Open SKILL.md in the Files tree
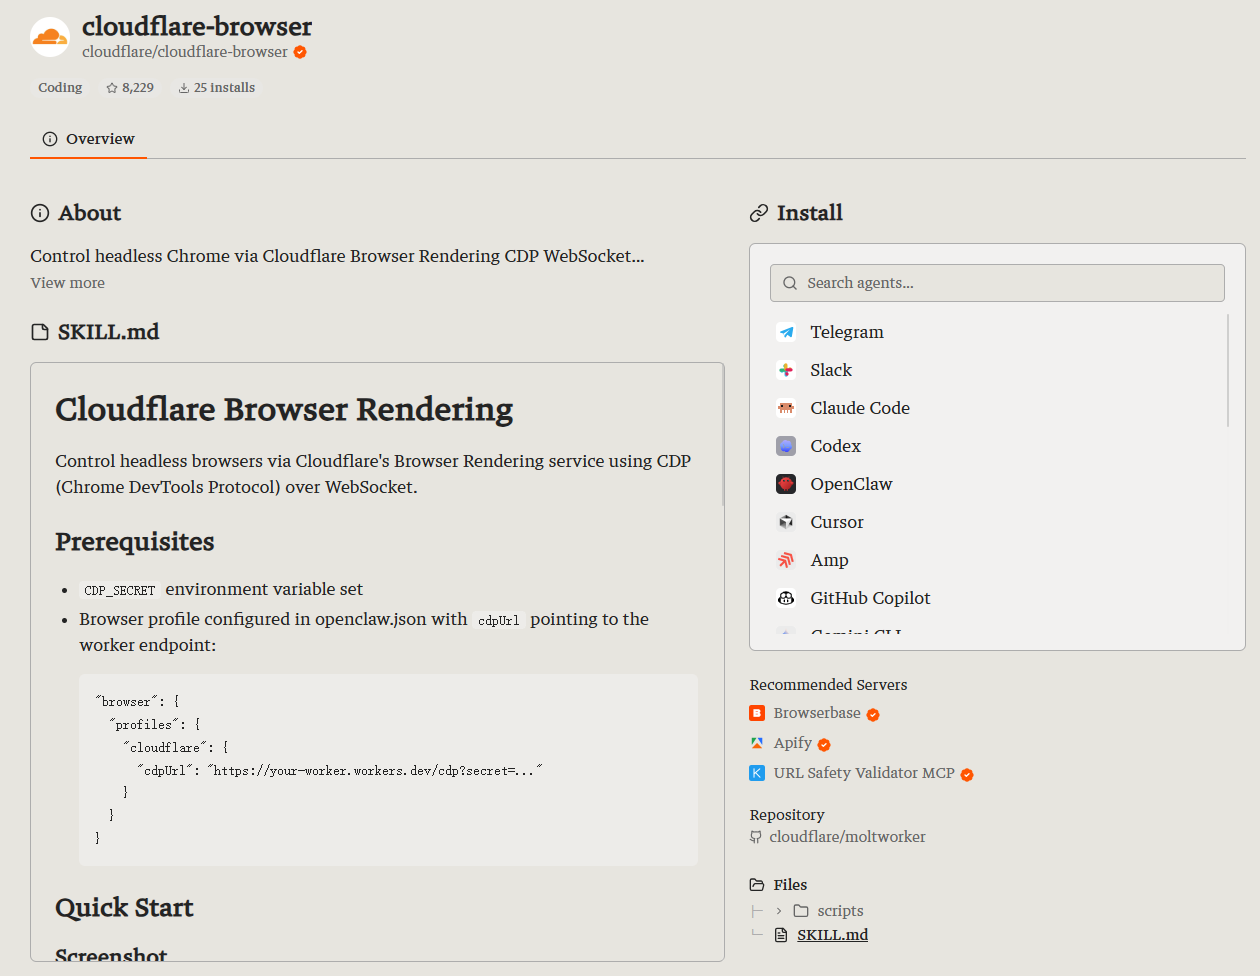The width and height of the screenshot is (1260, 976). 832,935
